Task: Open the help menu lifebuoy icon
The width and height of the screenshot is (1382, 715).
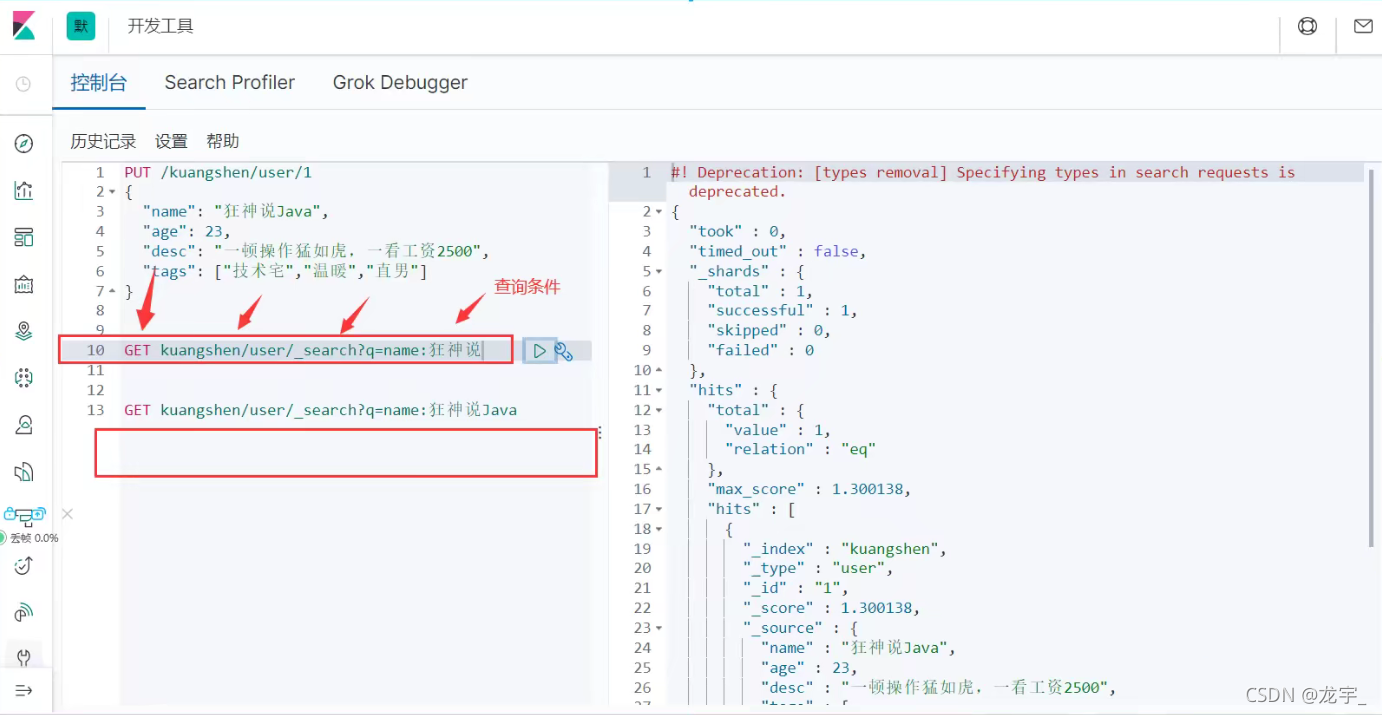Action: (1307, 26)
